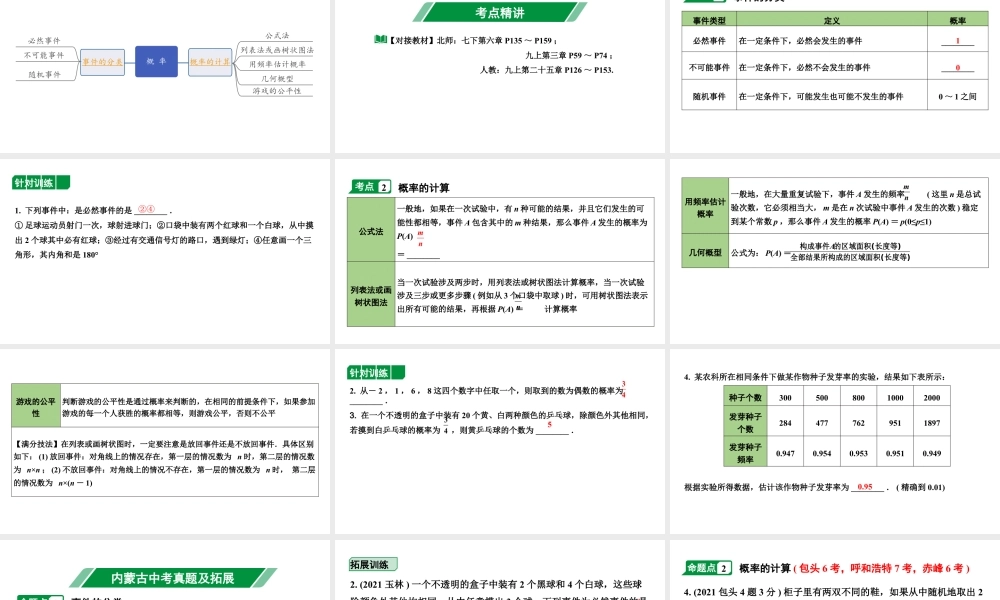Select the blue 概率 central node in the mind map
Screen dimensions: 1000x600
pyautogui.click(x=156, y=62)
